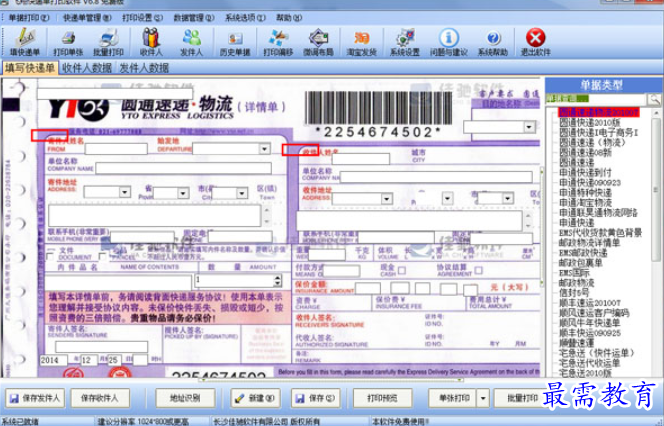Open the 快递单管理(M) menu
Viewport: 664px width, 426px height.
point(87,18)
